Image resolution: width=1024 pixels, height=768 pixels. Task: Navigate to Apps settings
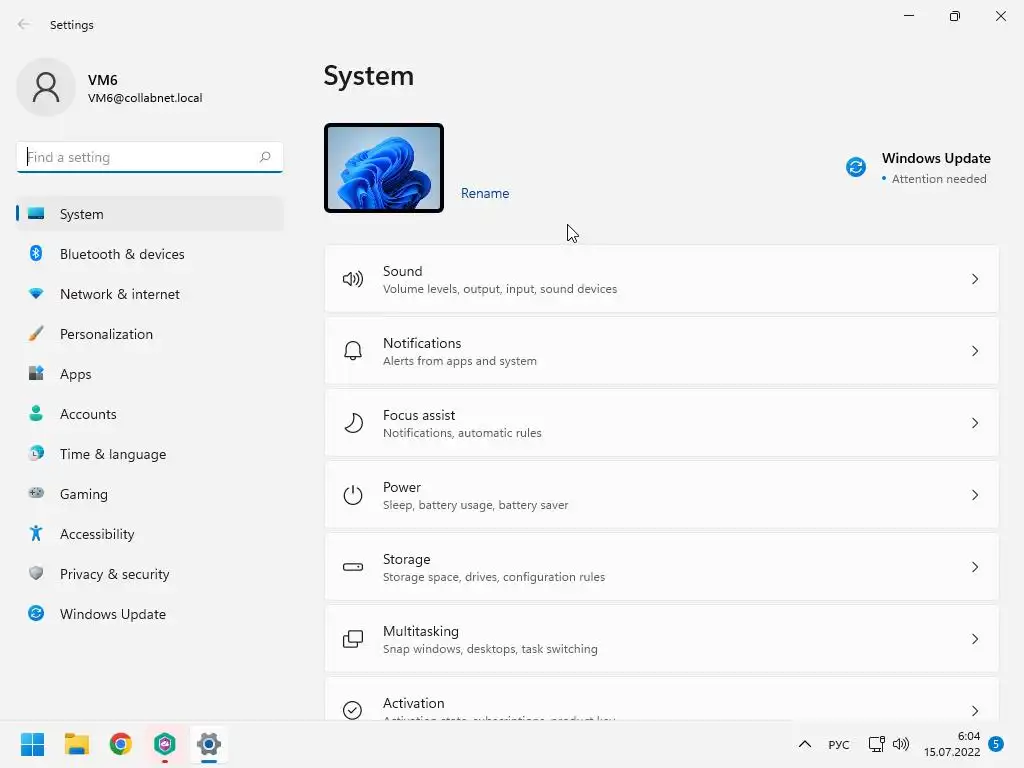coord(150,374)
